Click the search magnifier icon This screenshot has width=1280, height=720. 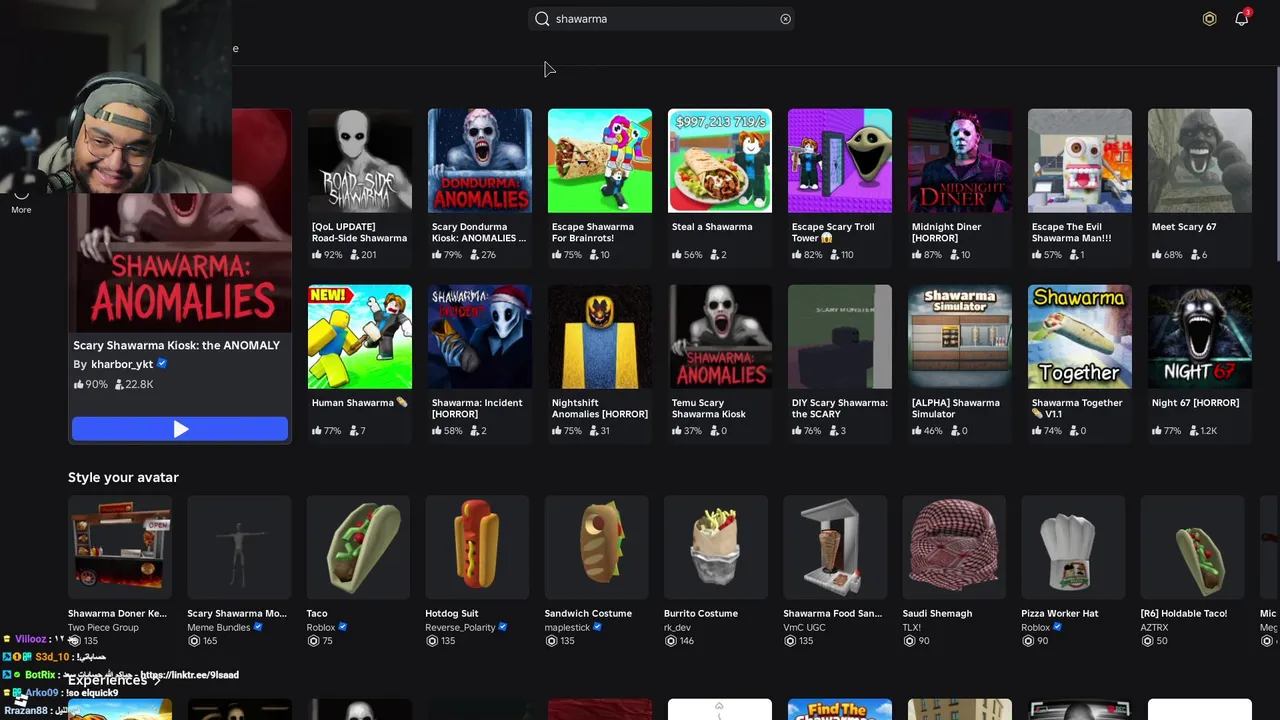[x=542, y=19]
